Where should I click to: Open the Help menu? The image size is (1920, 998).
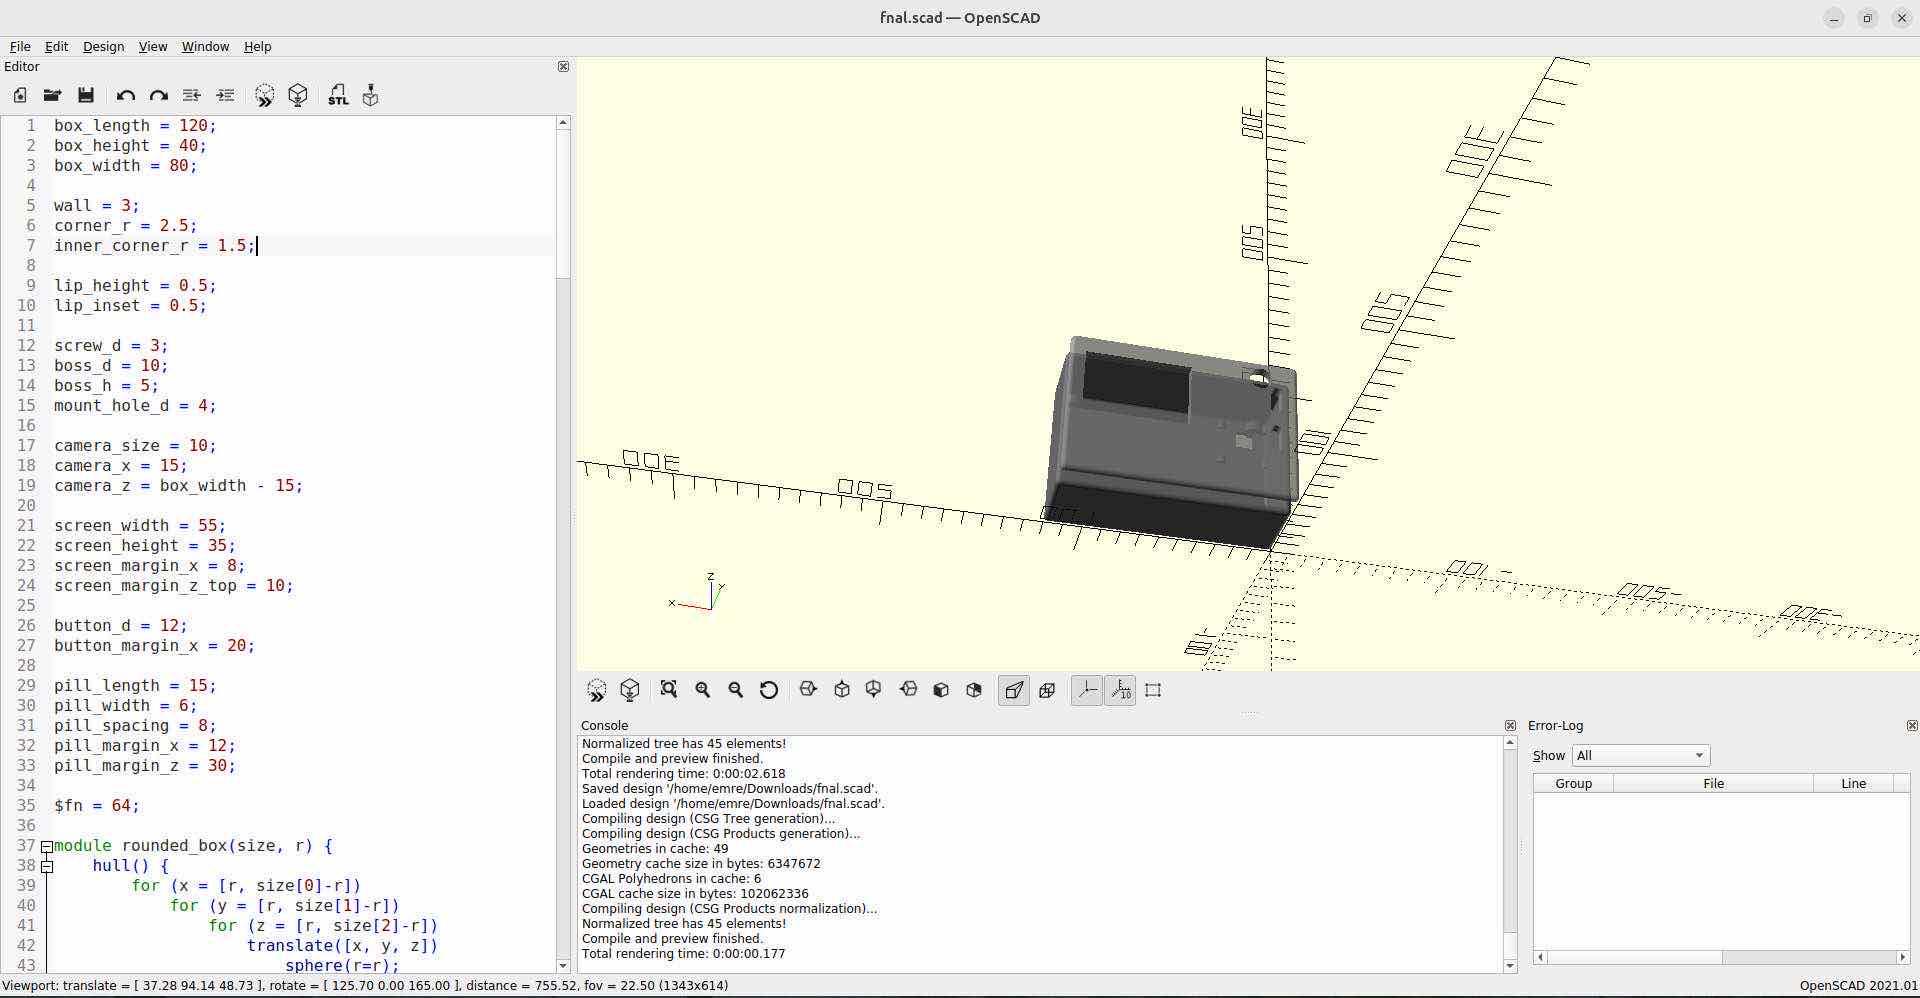point(257,47)
